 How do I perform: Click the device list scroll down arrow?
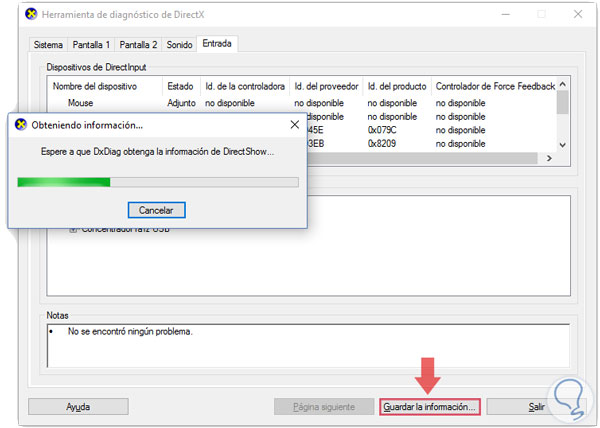[x=562, y=145]
